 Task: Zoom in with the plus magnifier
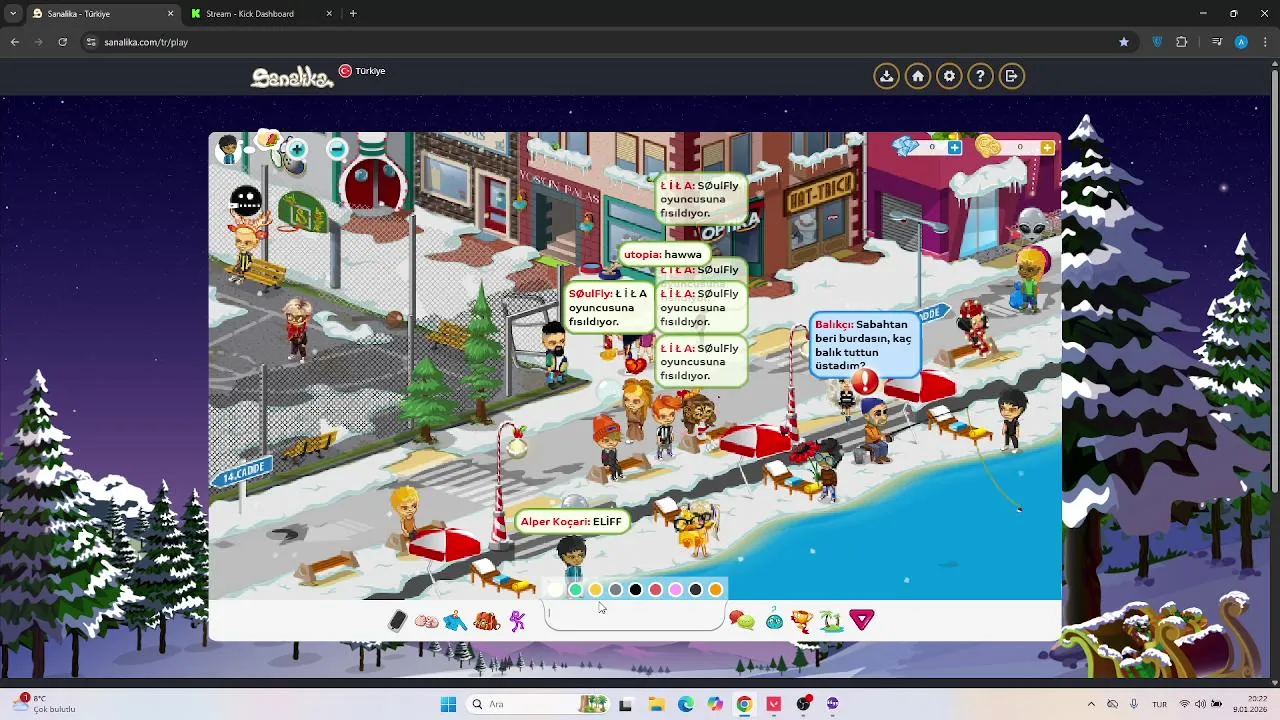point(297,150)
